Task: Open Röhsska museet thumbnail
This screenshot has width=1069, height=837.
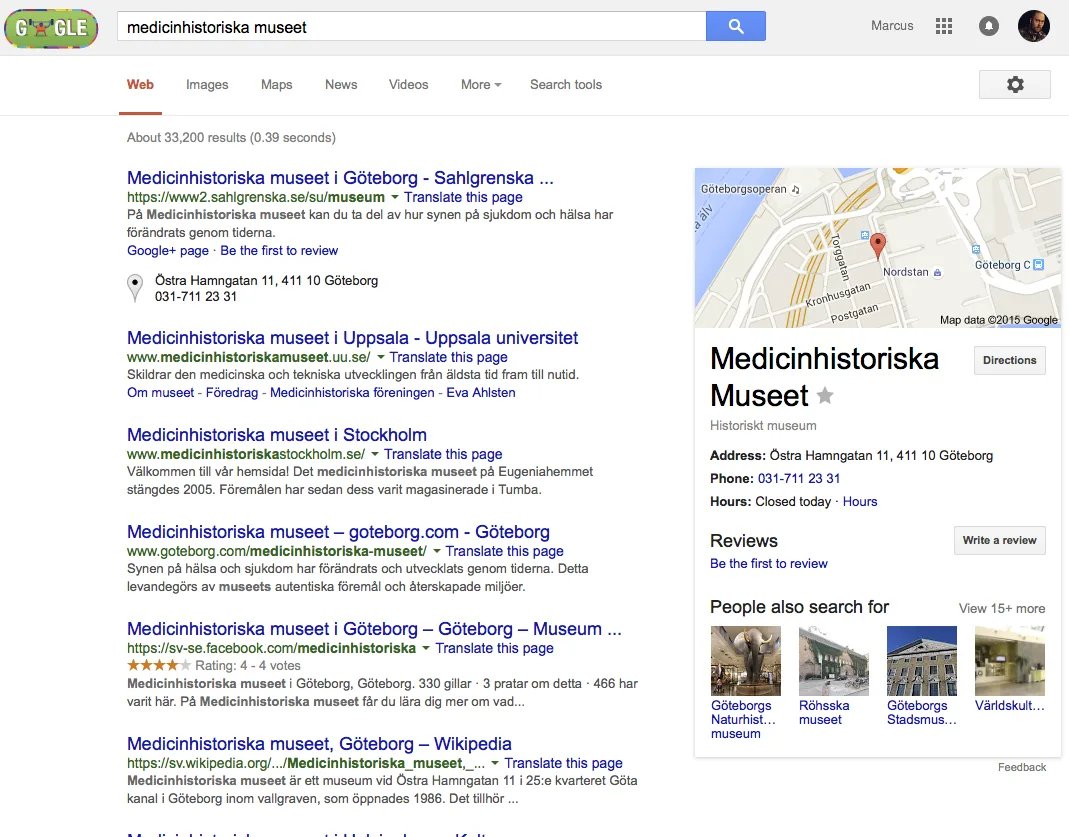Action: point(834,660)
